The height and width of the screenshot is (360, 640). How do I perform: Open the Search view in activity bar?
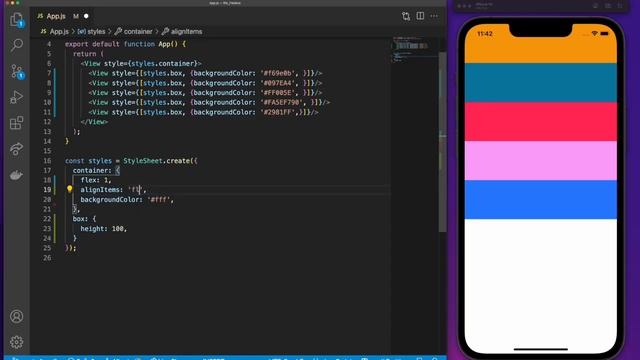tap(16, 44)
